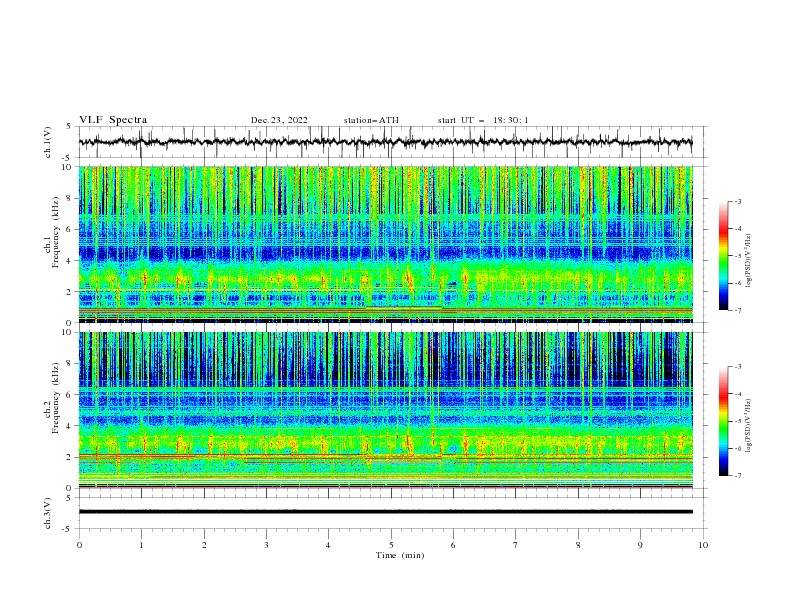This screenshot has height=612, width=792.
Task: Click the "2" kHz tick of ch.1 spectrogram
Action: coord(70,292)
